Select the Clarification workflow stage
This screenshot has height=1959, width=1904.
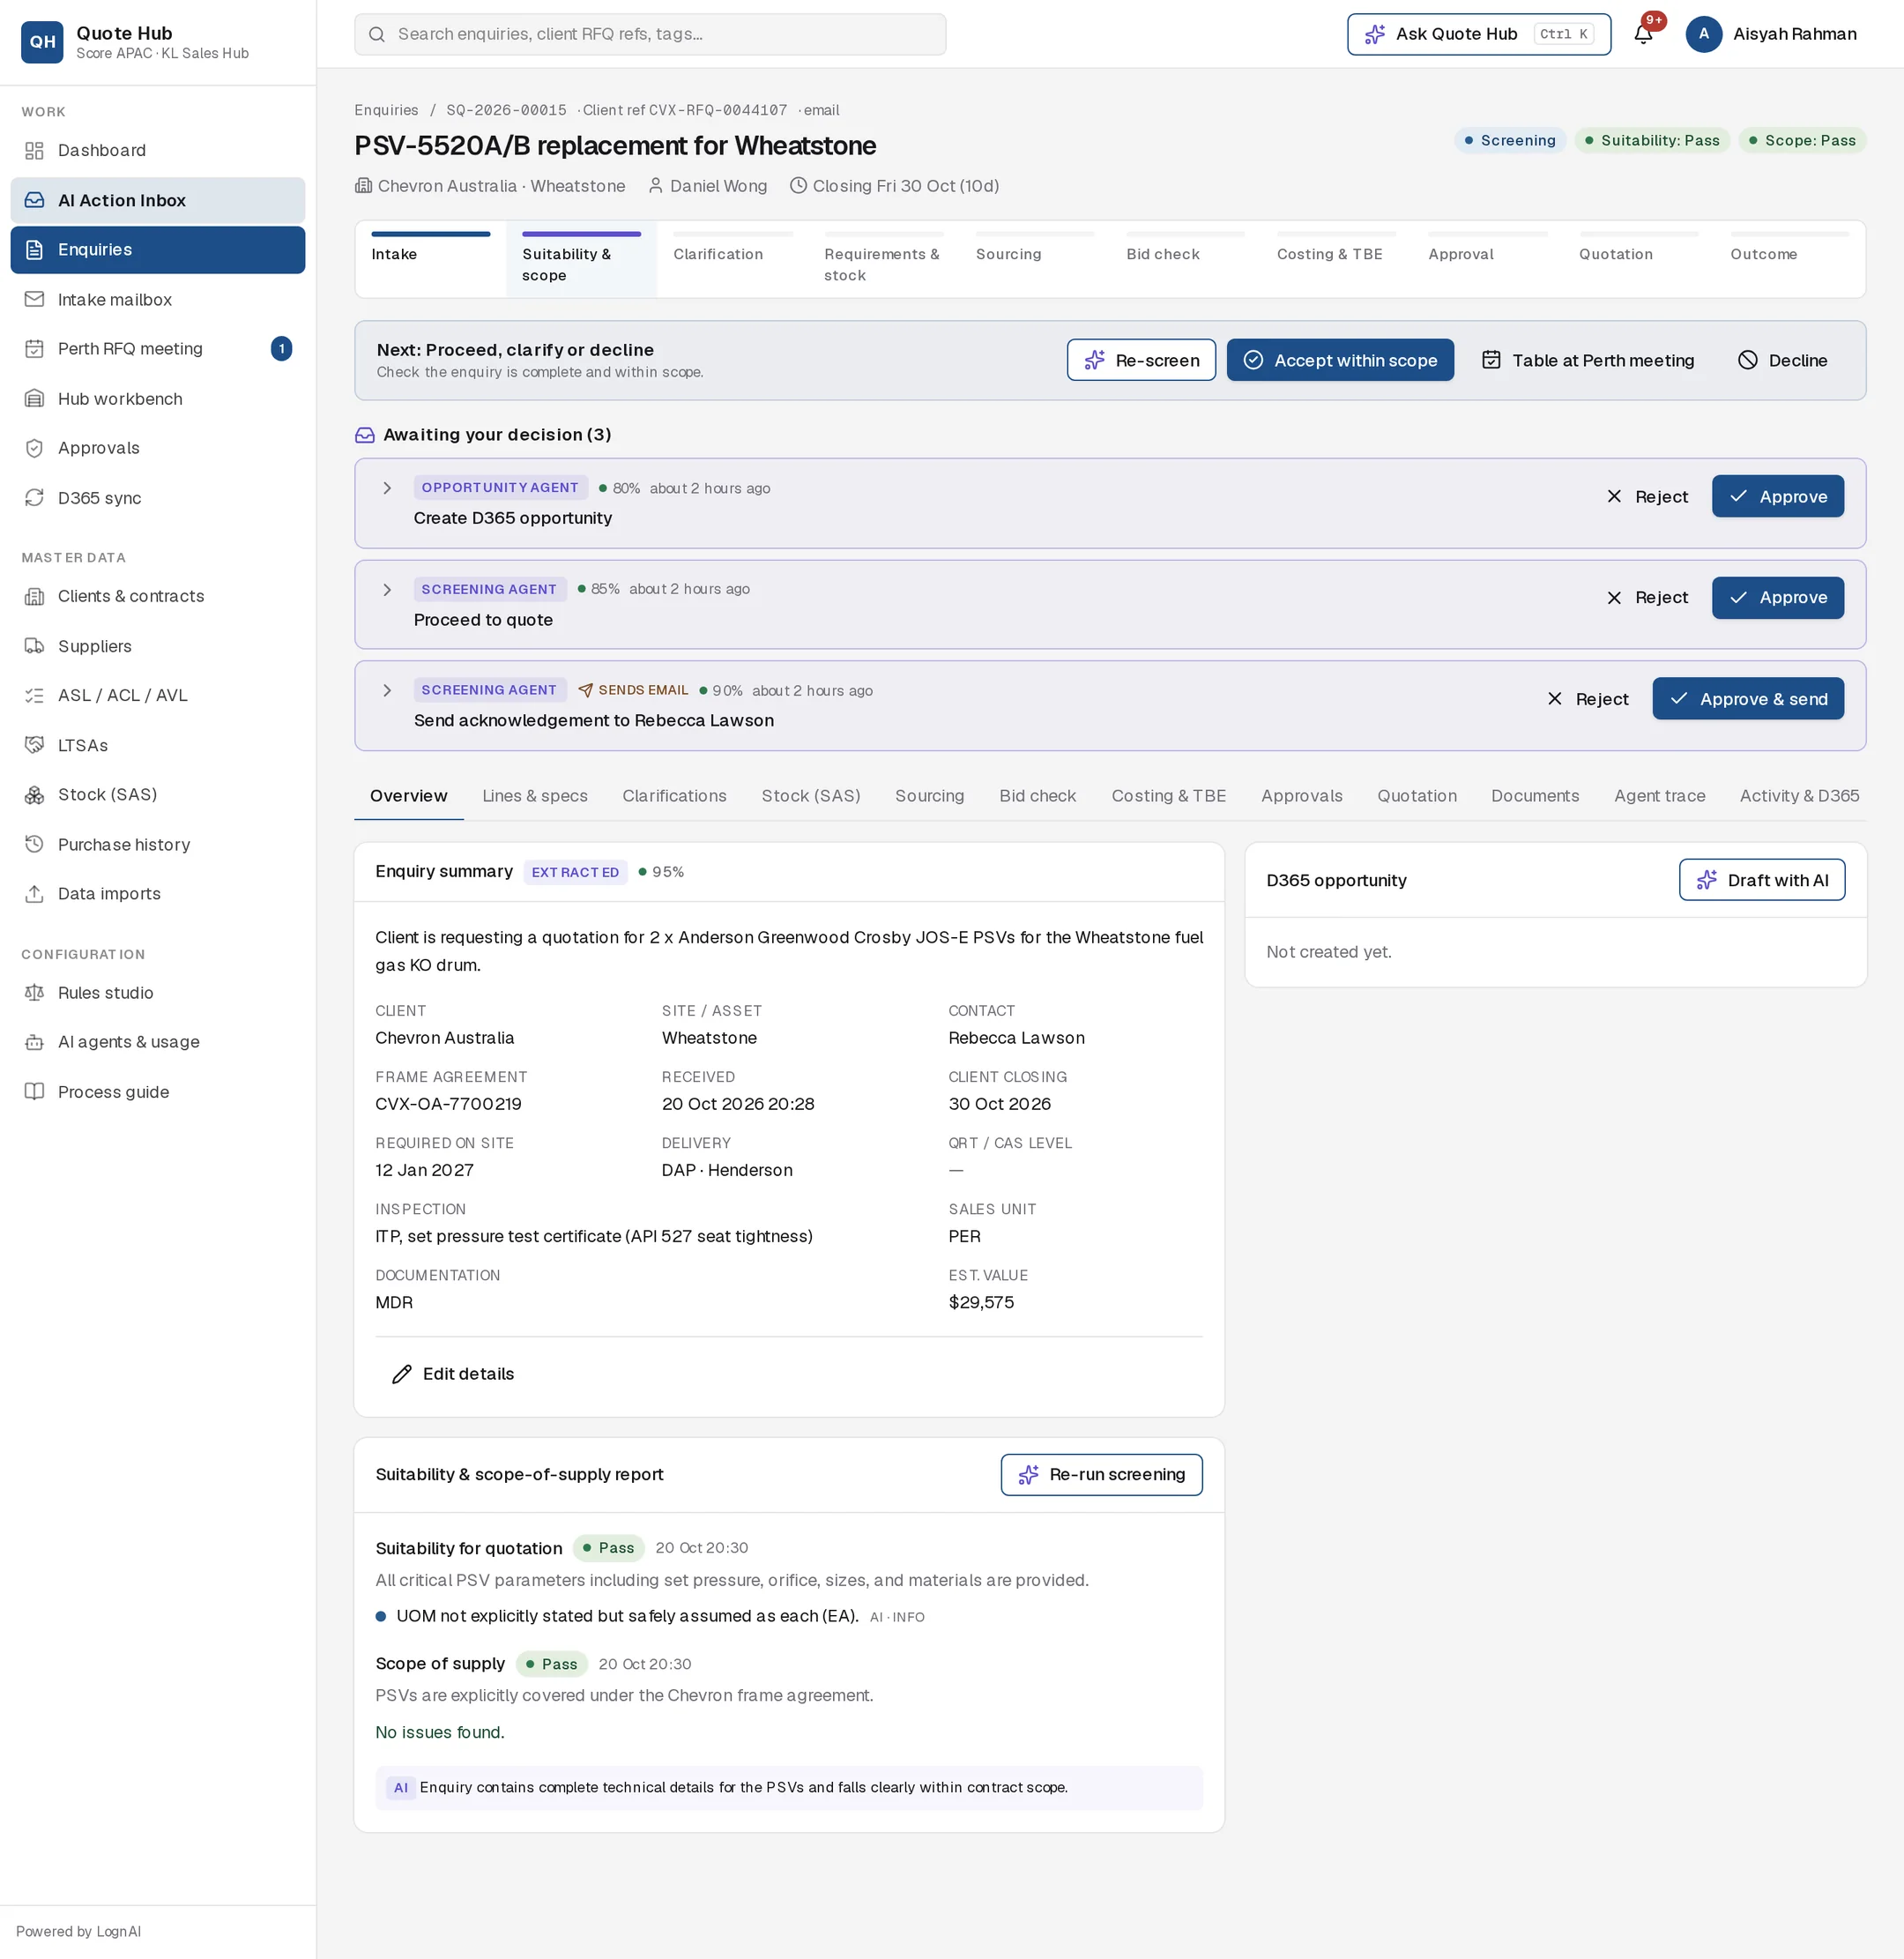[732, 258]
